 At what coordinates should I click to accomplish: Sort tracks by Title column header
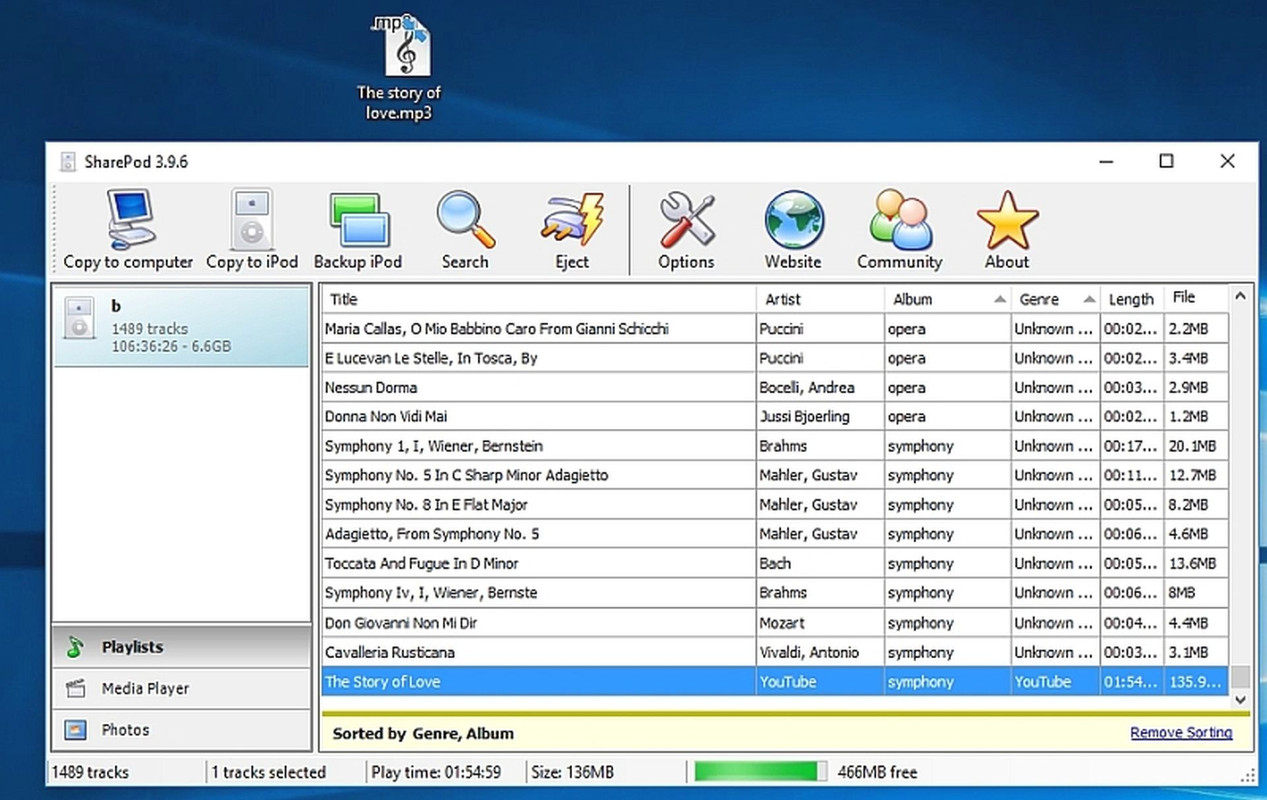tap(538, 299)
